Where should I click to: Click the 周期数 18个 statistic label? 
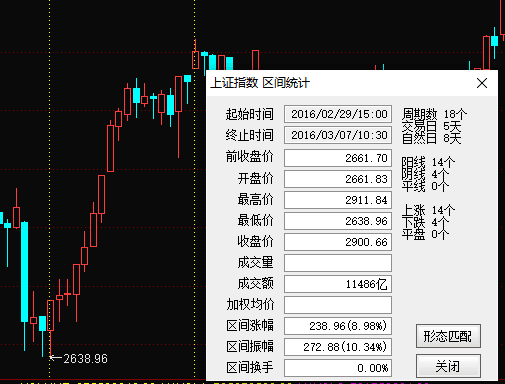click(434, 114)
